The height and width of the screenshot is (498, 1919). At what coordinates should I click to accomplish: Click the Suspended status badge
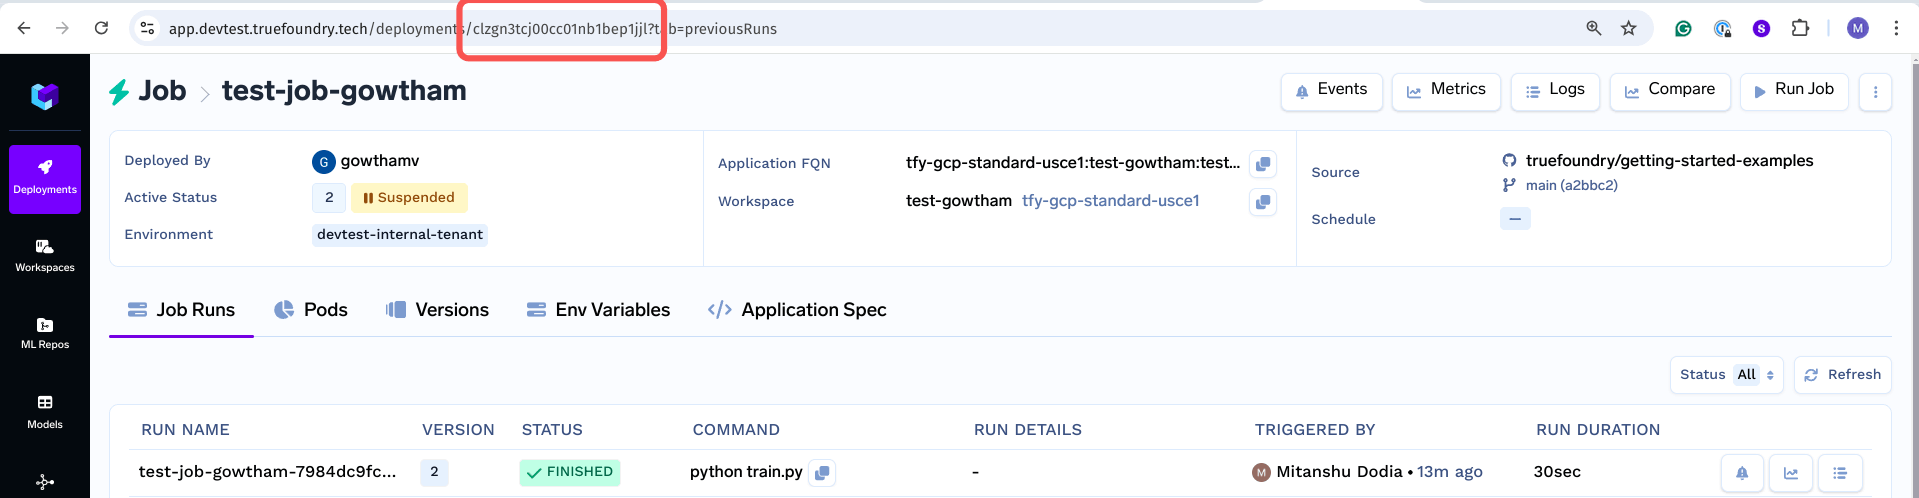click(409, 198)
